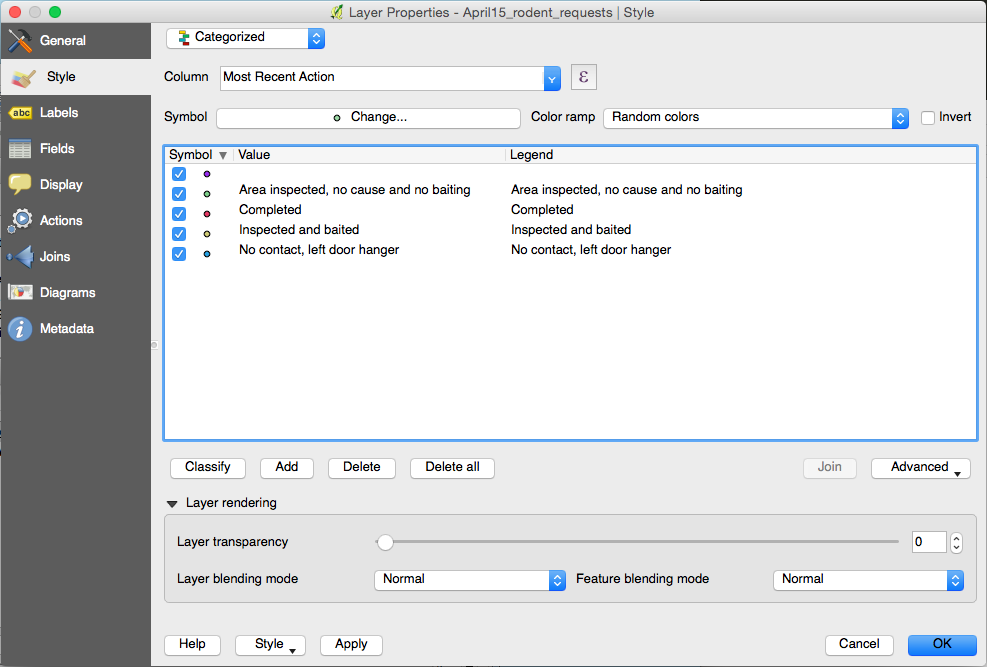Open the Advanced menu button
This screenshot has height=667, width=987.
click(x=920, y=467)
